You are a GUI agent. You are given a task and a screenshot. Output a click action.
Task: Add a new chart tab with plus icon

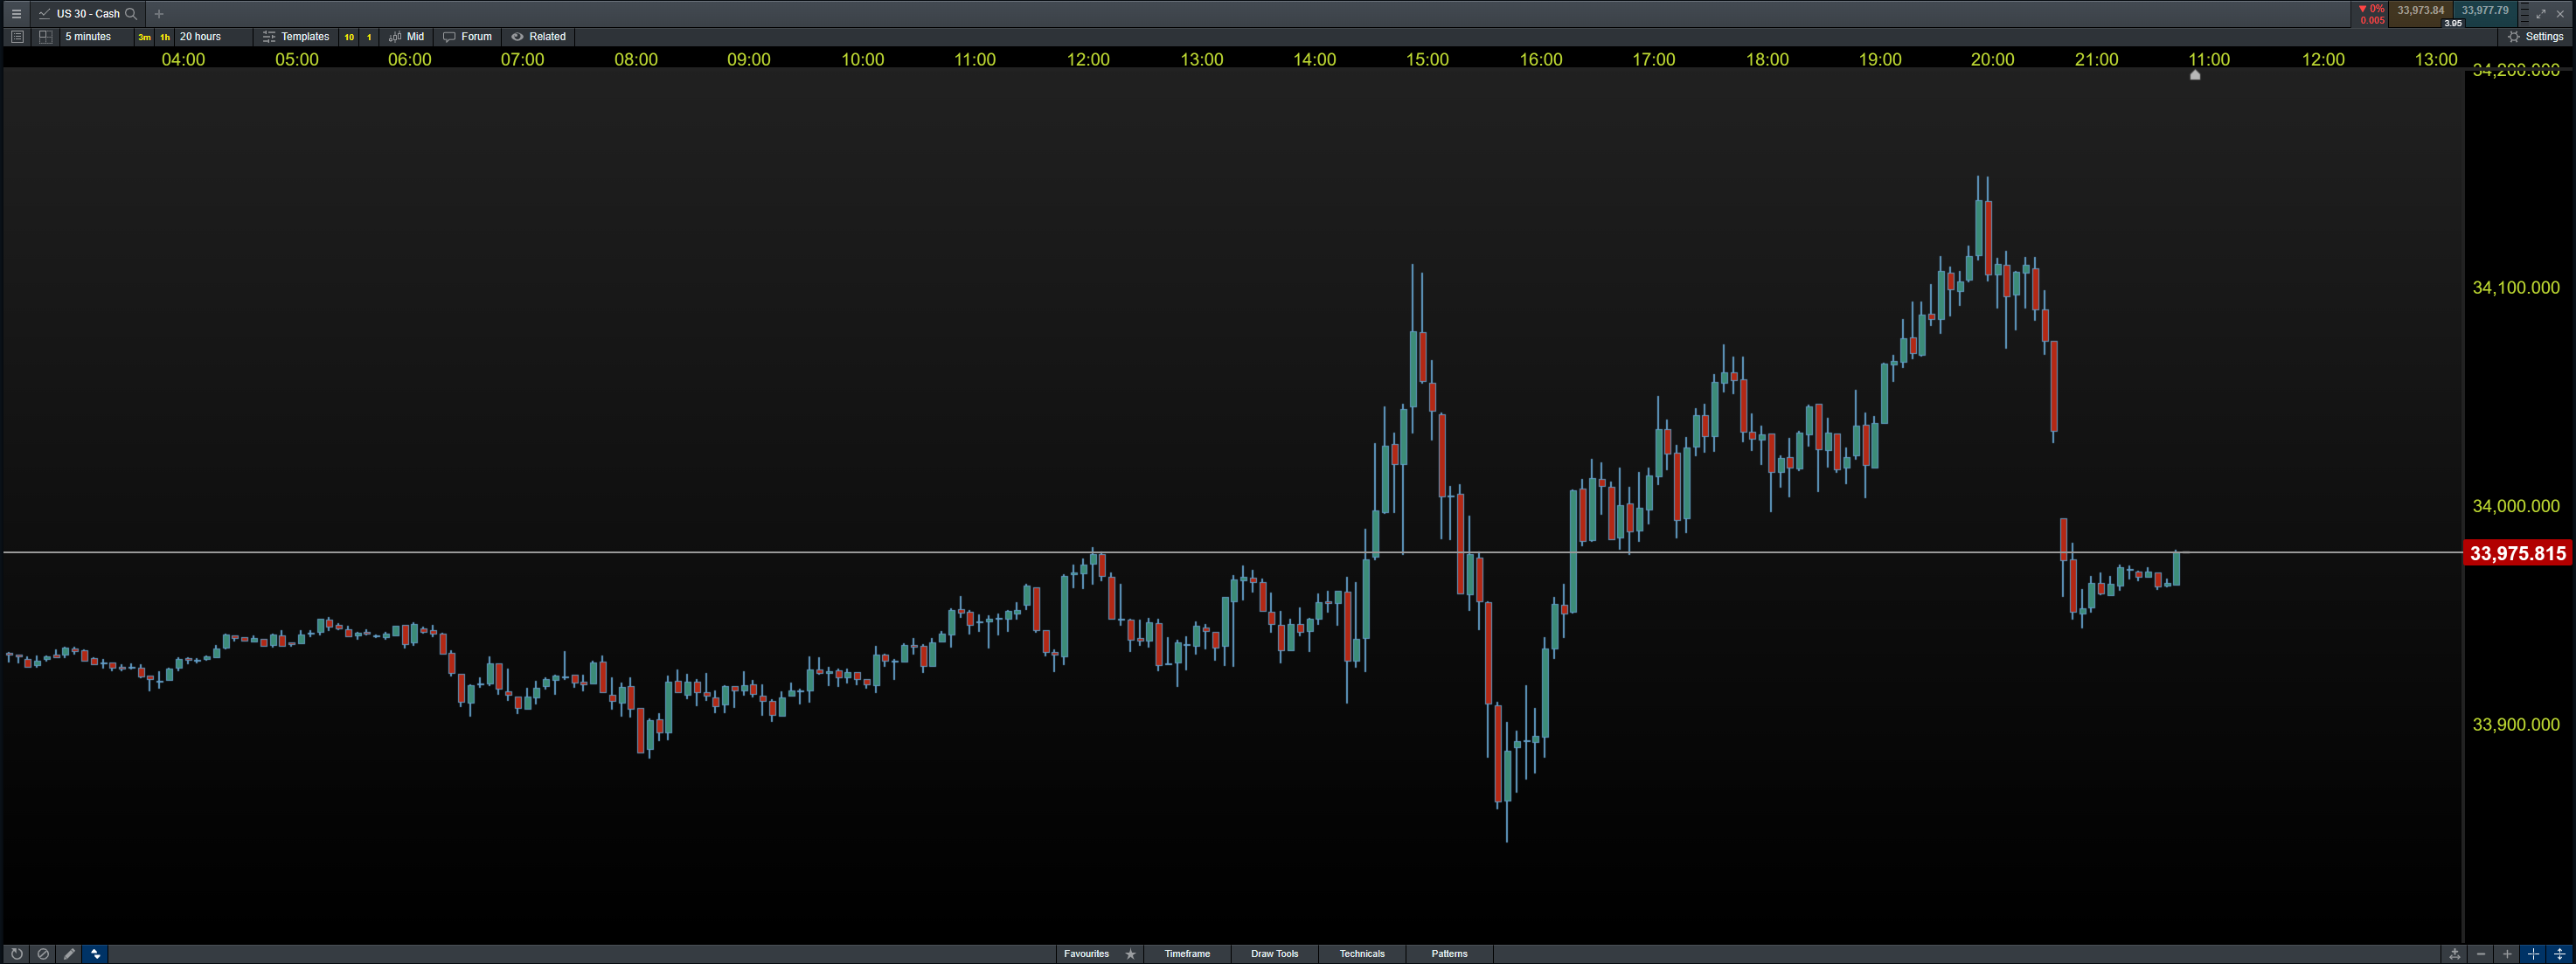(x=159, y=14)
